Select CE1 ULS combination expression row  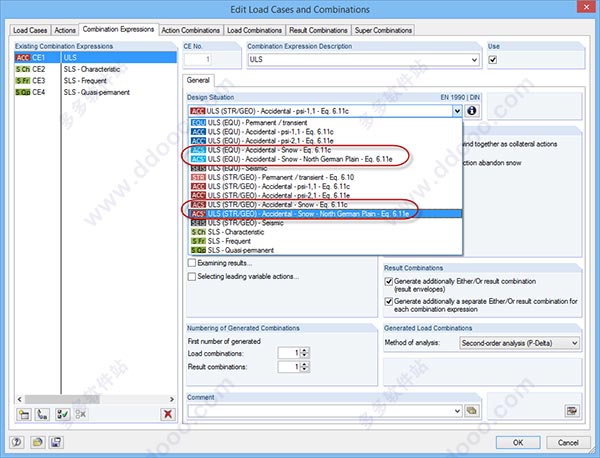point(96,58)
